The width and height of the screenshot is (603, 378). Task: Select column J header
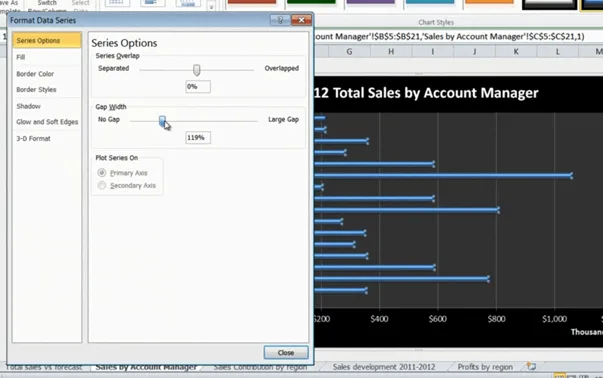tap(474, 52)
